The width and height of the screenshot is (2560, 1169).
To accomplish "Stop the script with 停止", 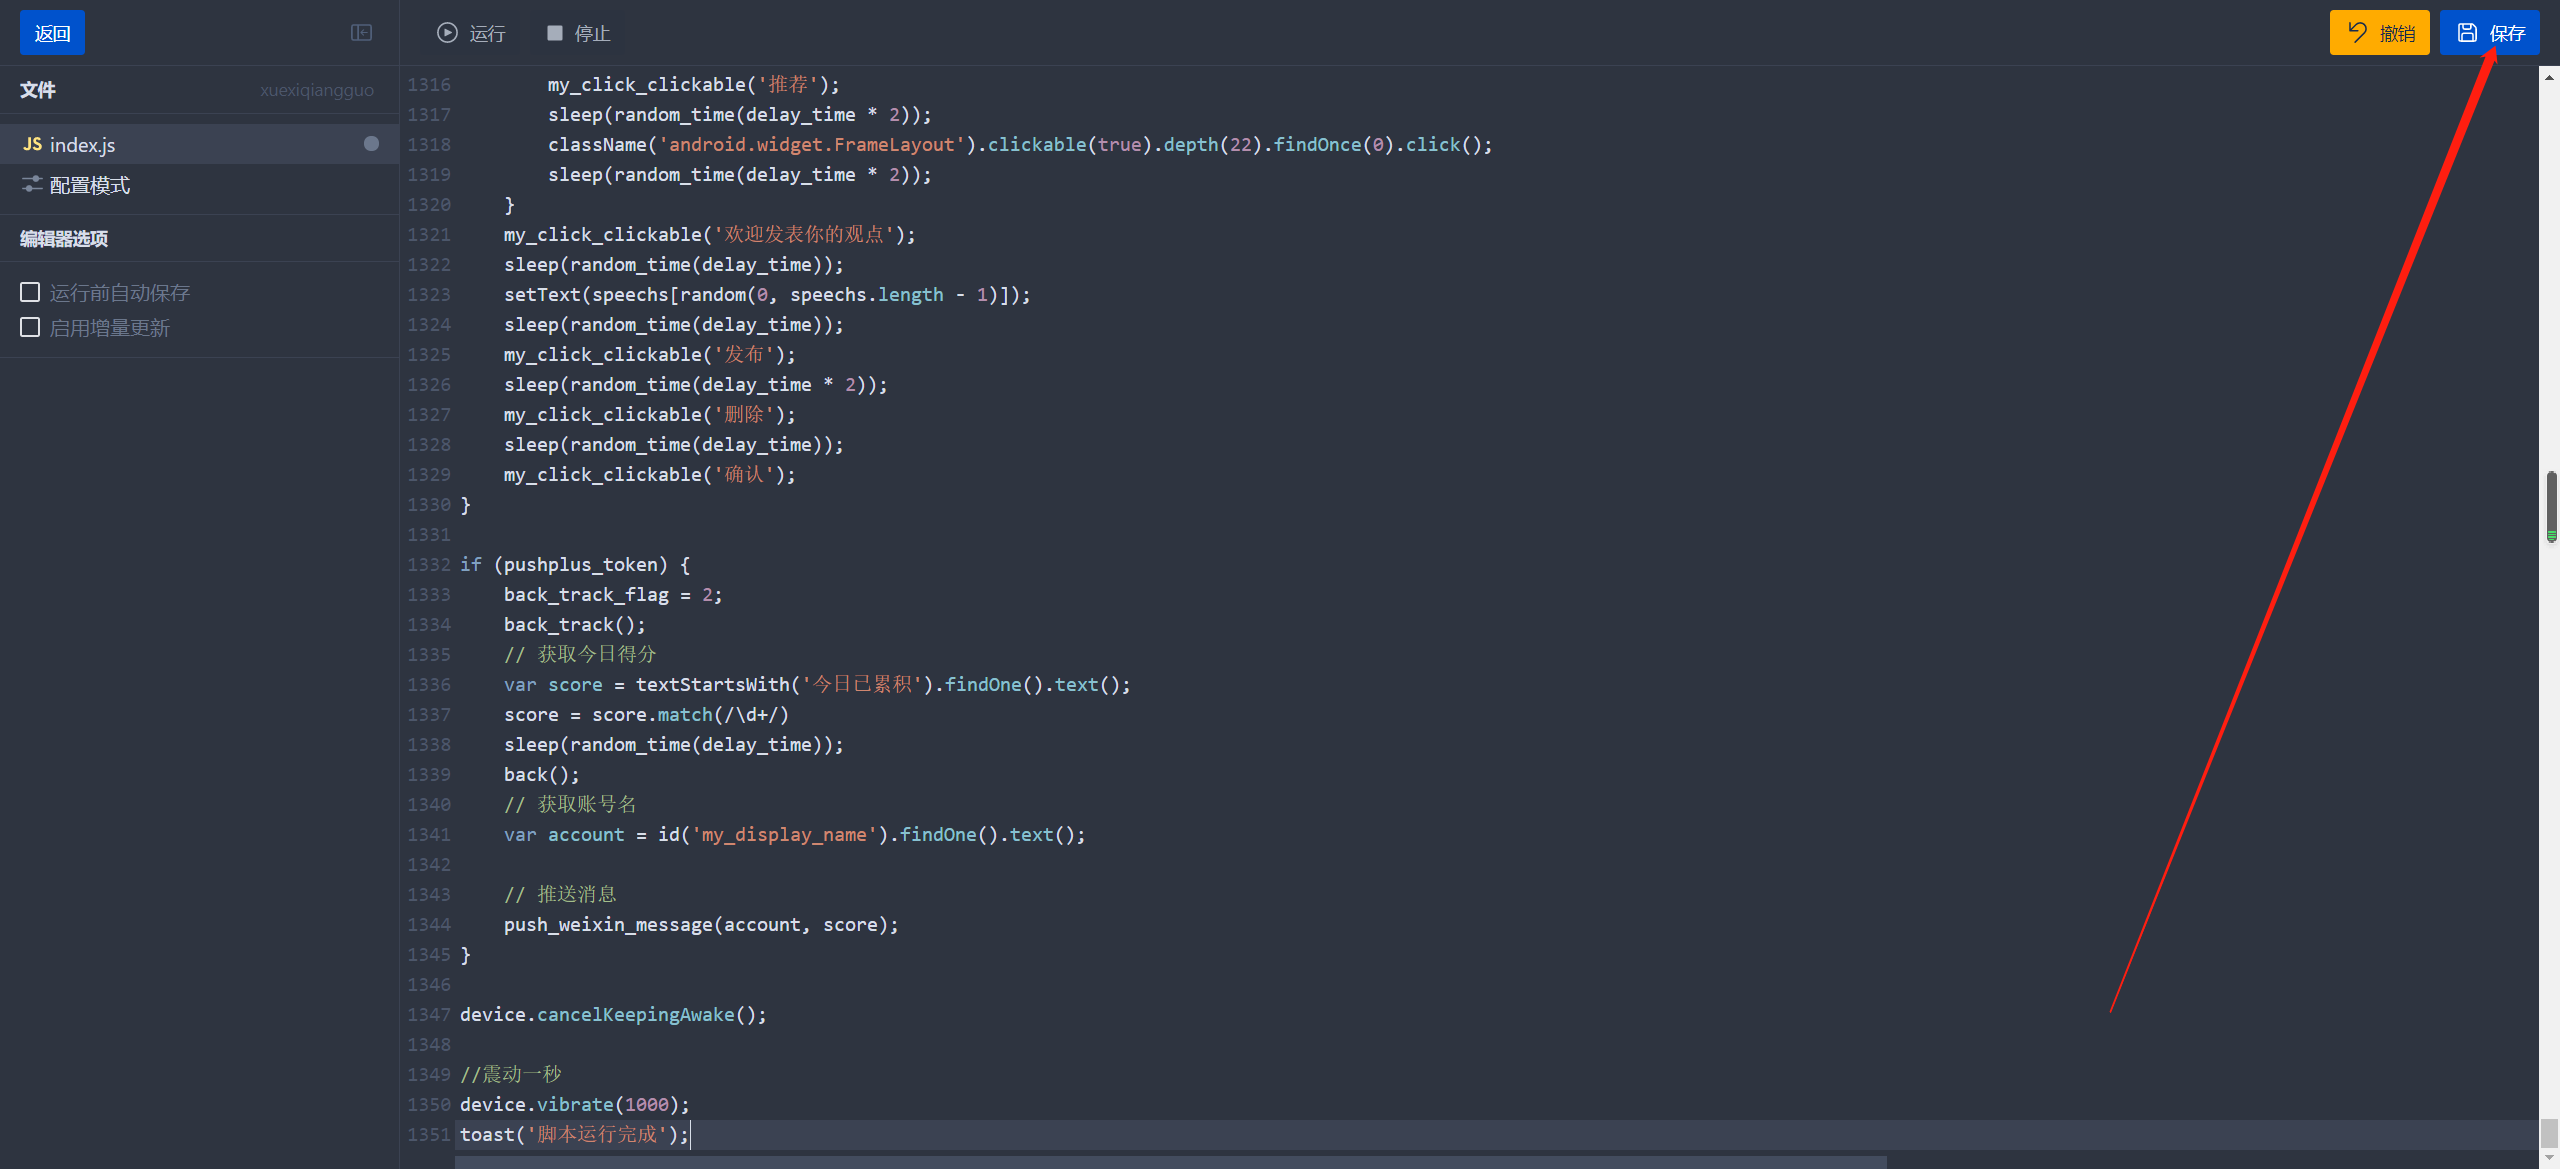I will point(578,33).
